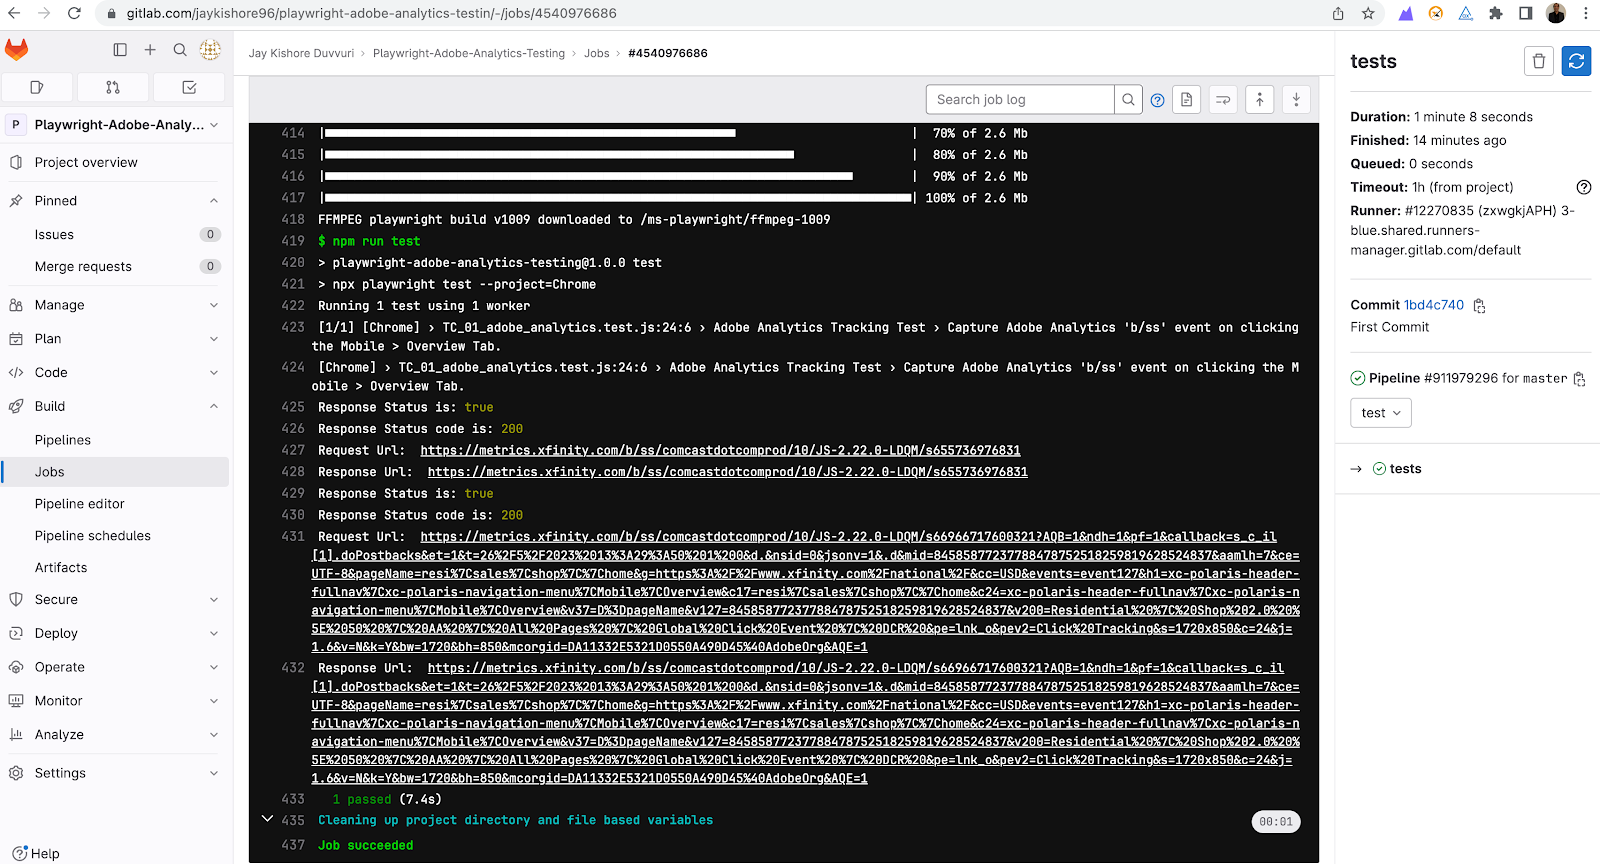Expand the Code section
Viewport: 1600px width, 864px height.
116,373
